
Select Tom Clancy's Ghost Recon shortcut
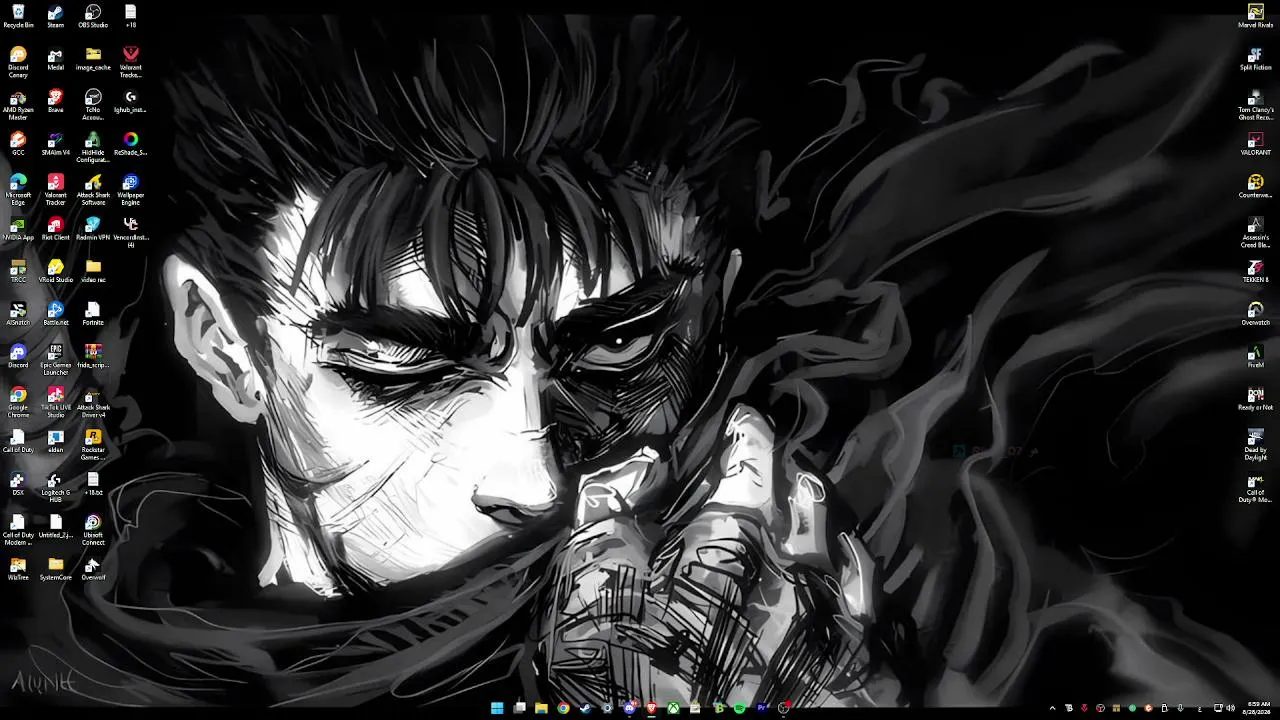[1256, 105]
